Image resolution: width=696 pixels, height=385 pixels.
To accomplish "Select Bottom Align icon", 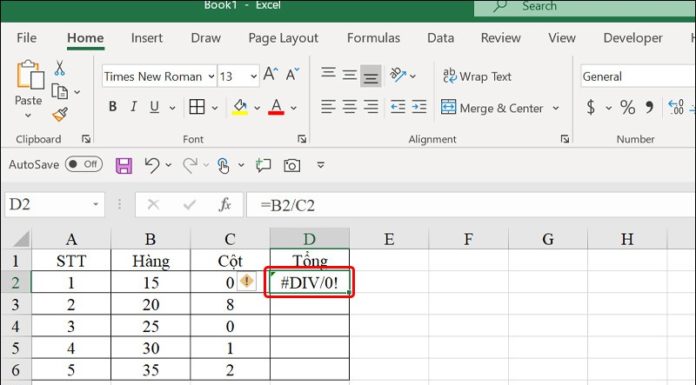I will point(371,76).
